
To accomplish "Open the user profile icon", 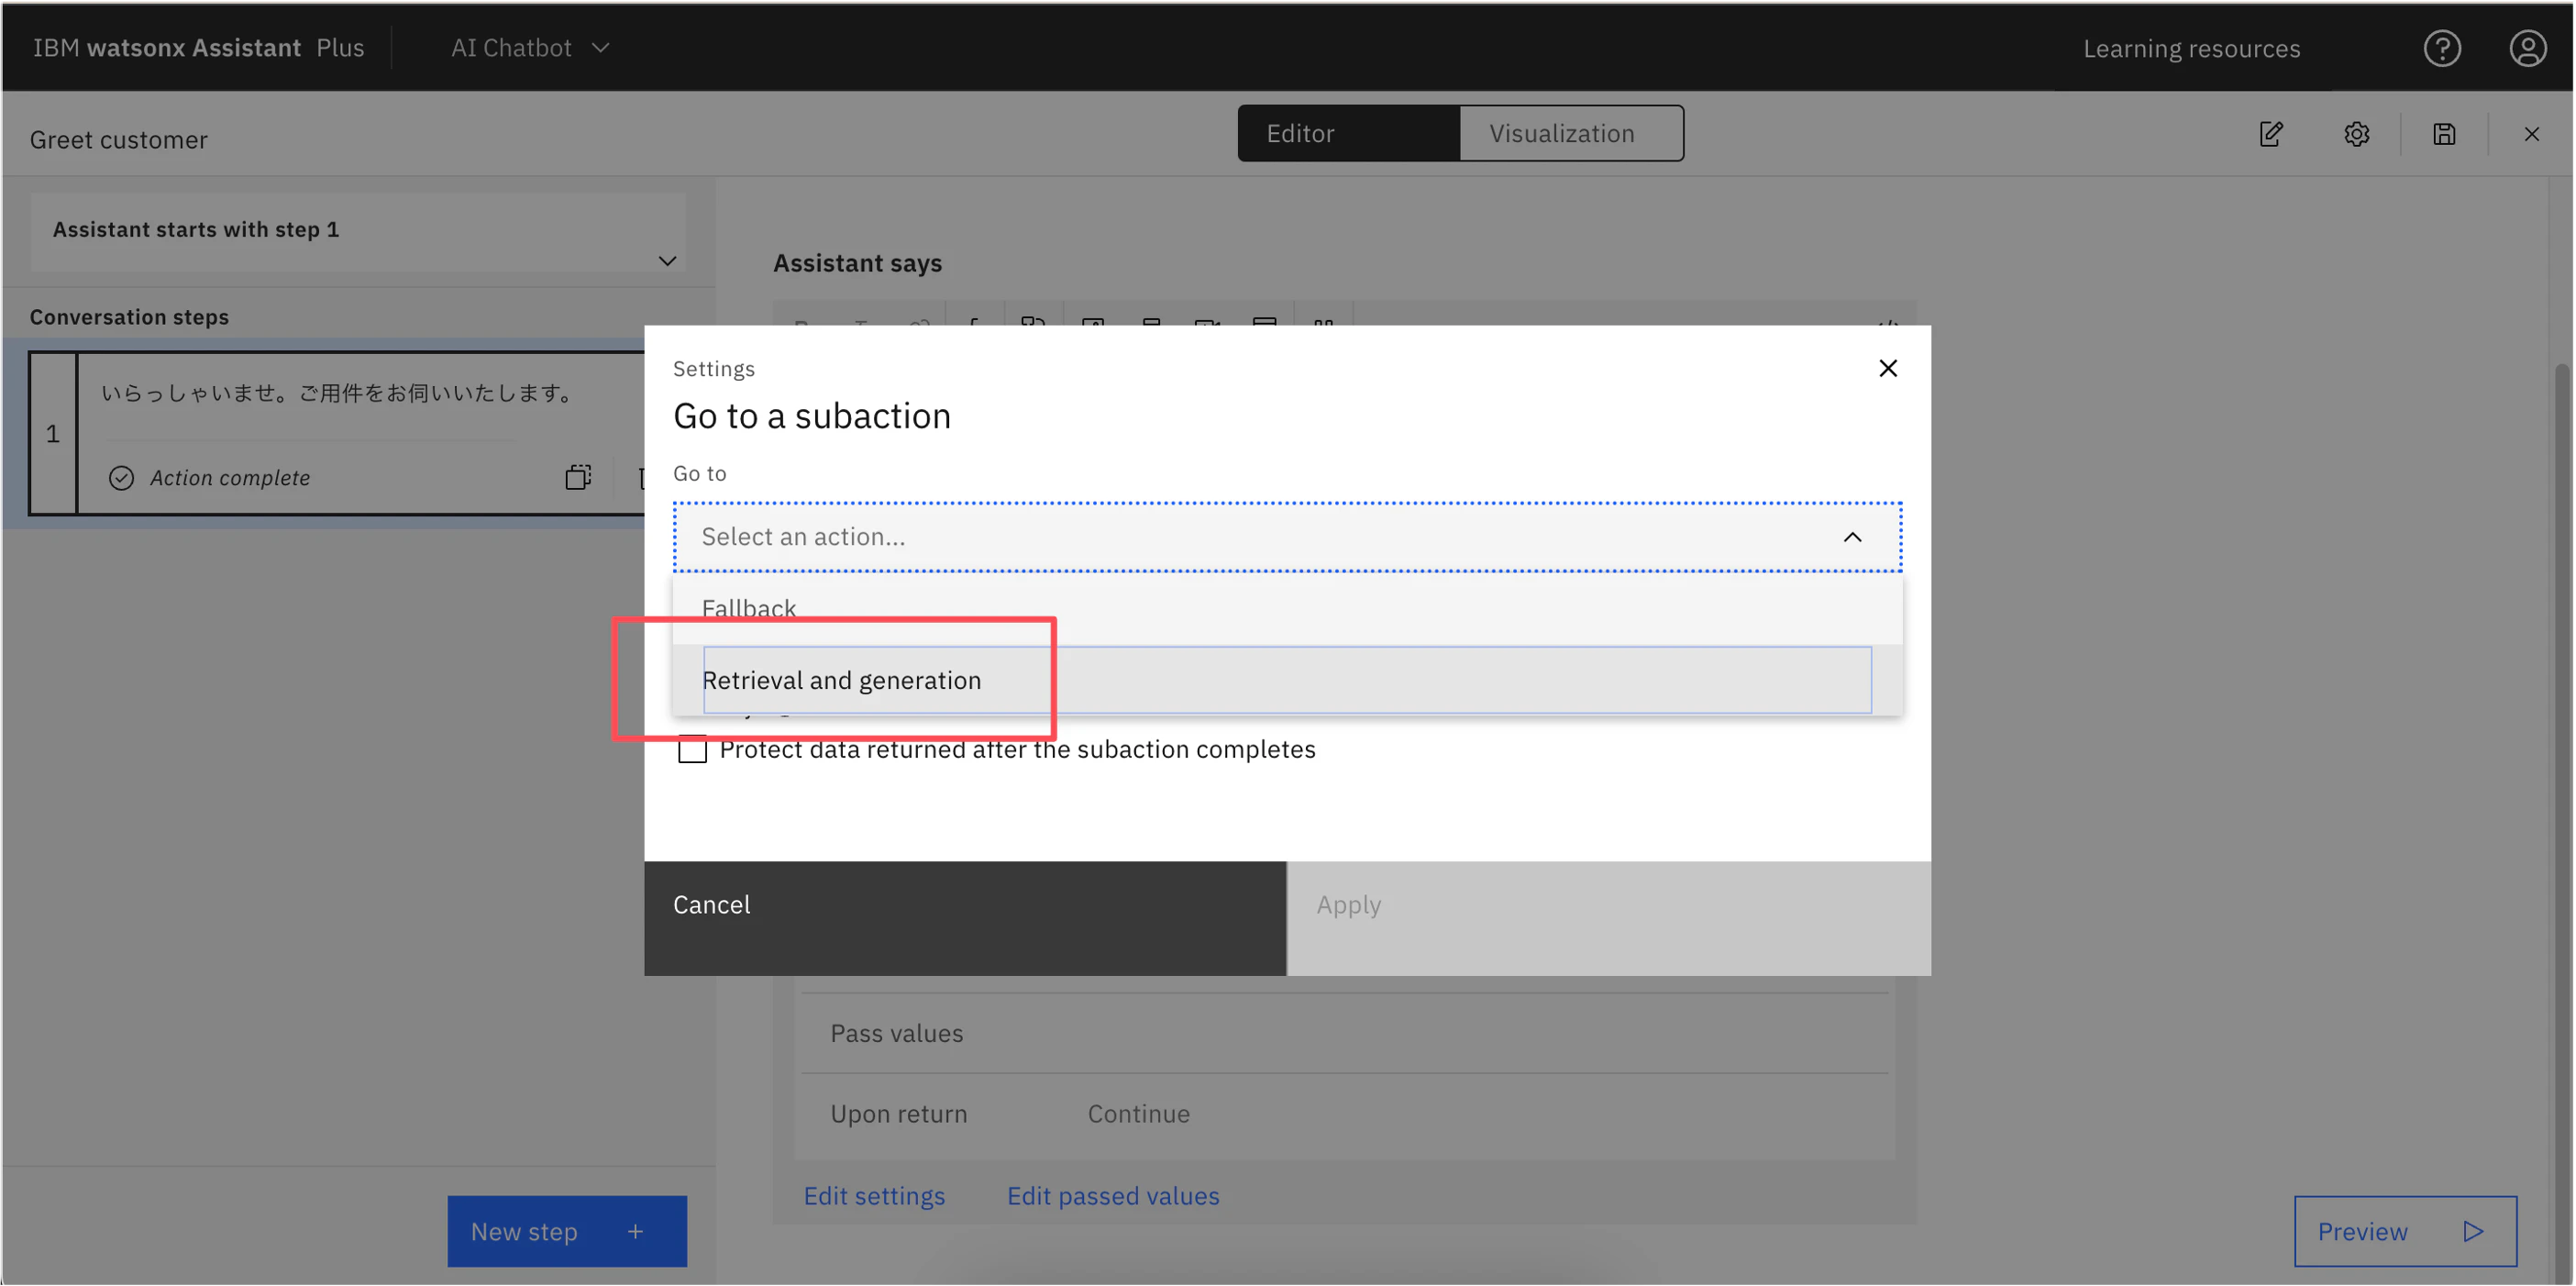I will [x=2527, y=48].
